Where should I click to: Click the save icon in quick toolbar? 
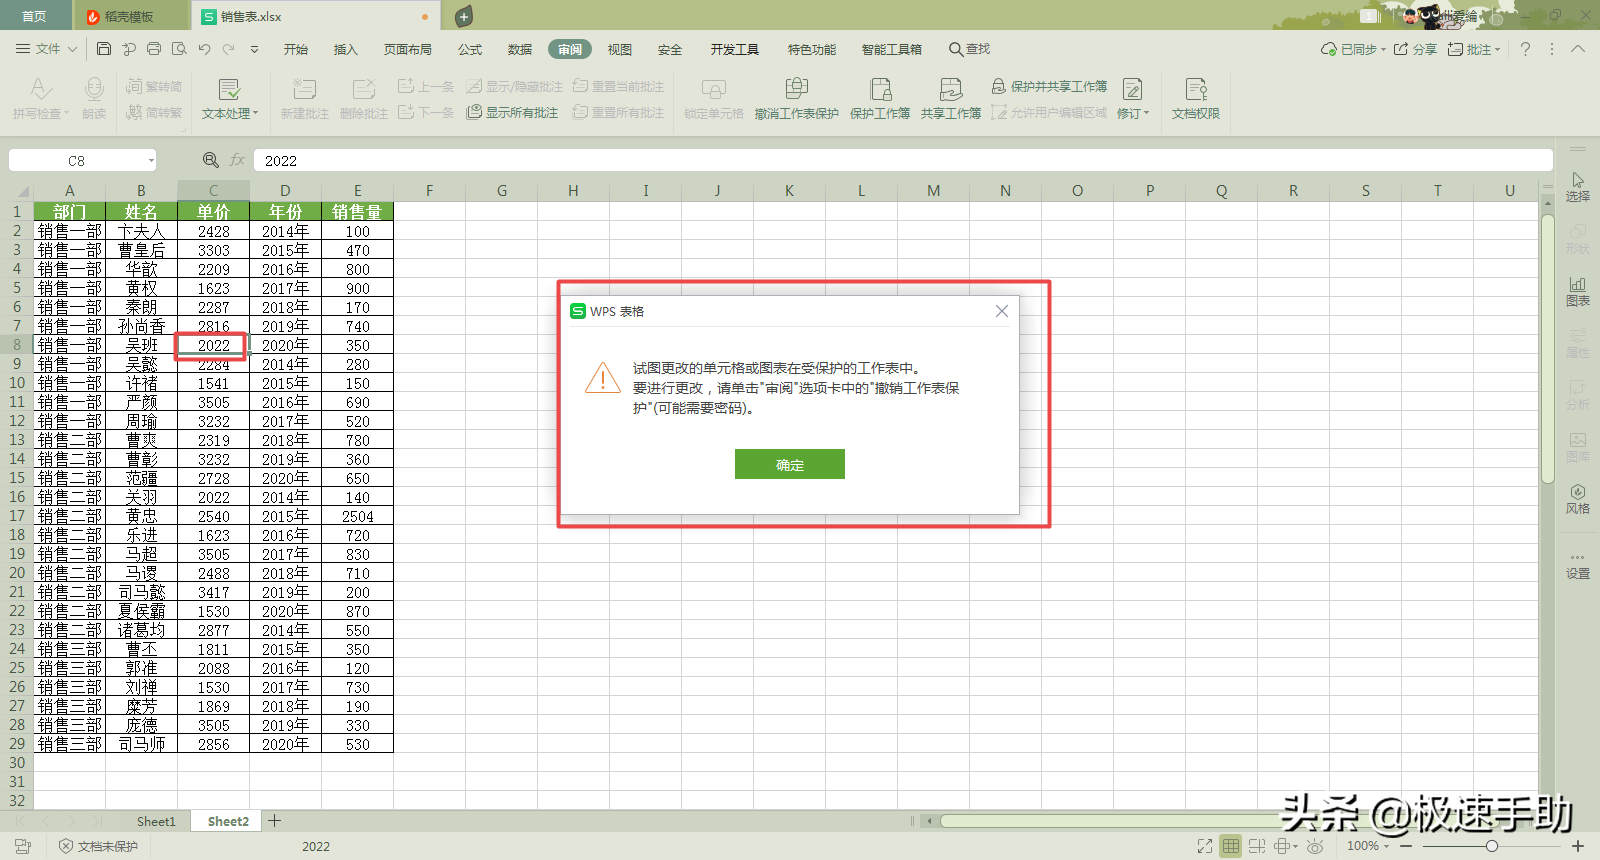click(x=104, y=49)
